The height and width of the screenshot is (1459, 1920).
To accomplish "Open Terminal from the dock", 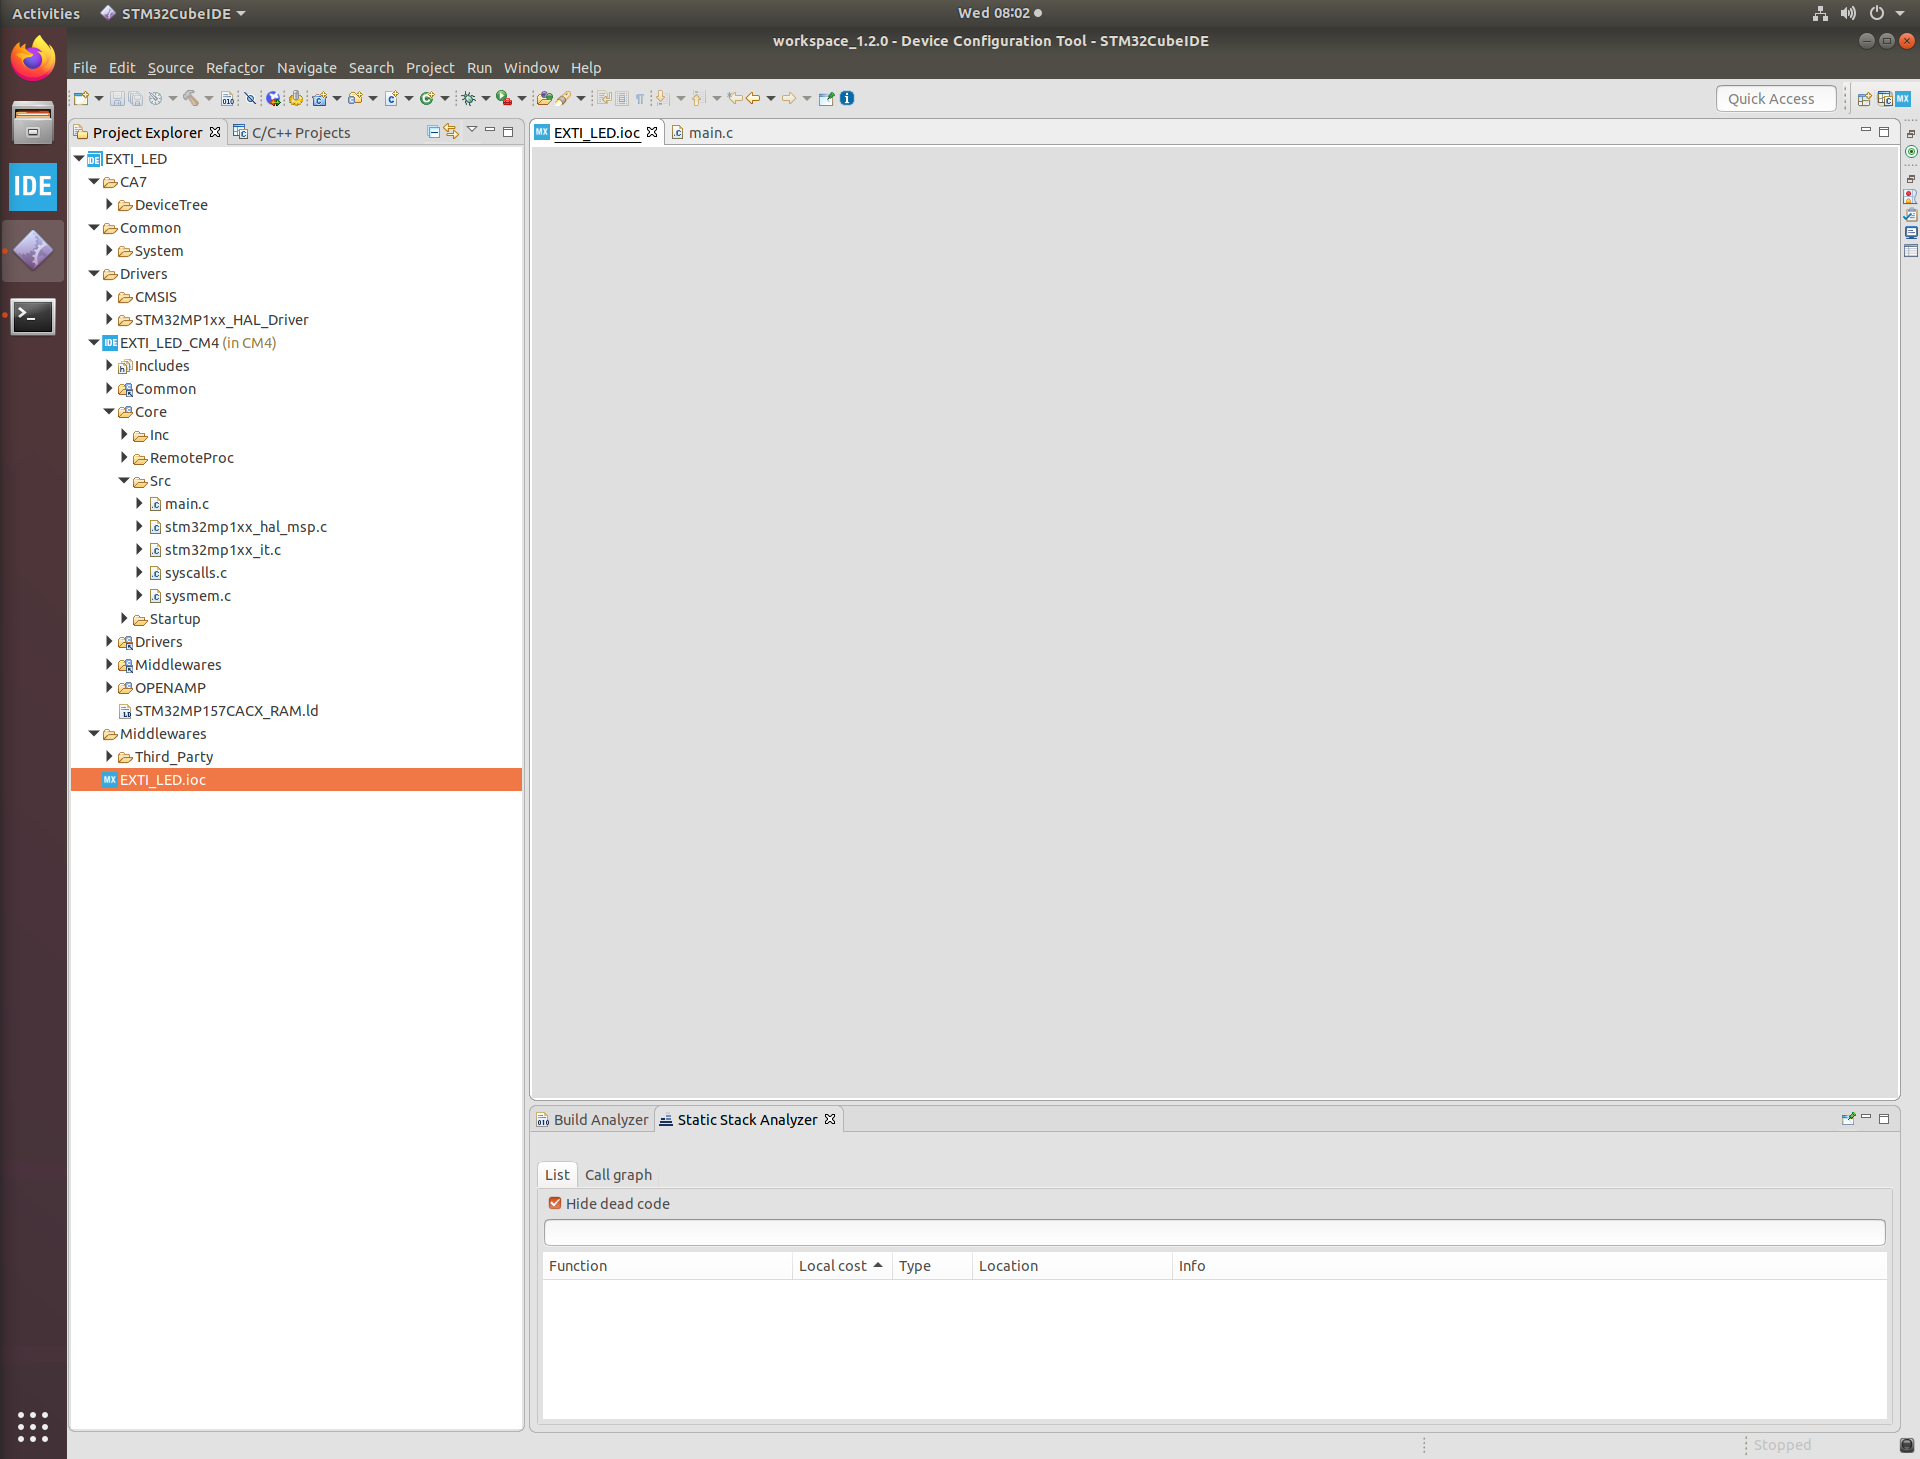I will coord(33,316).
